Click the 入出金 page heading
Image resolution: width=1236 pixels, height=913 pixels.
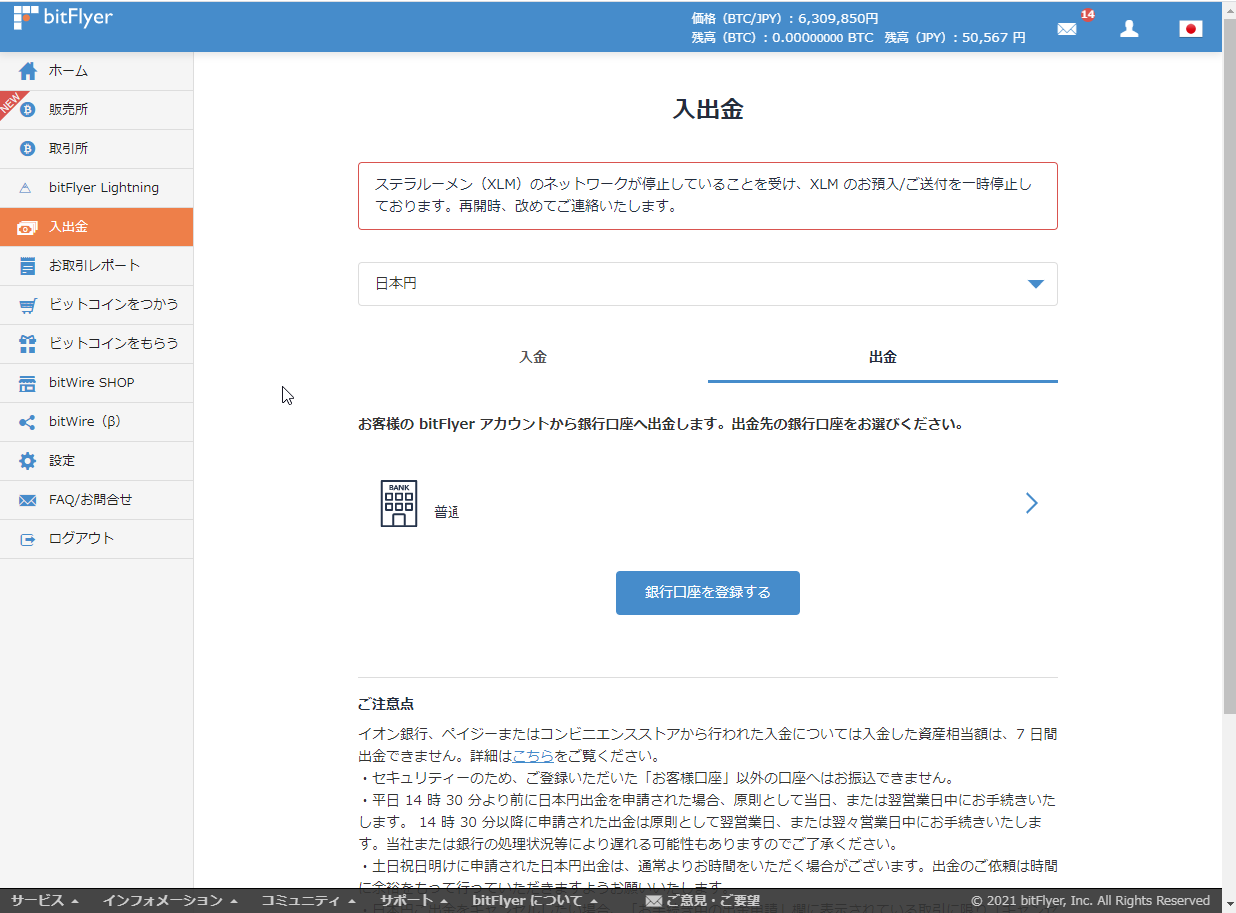708,110
